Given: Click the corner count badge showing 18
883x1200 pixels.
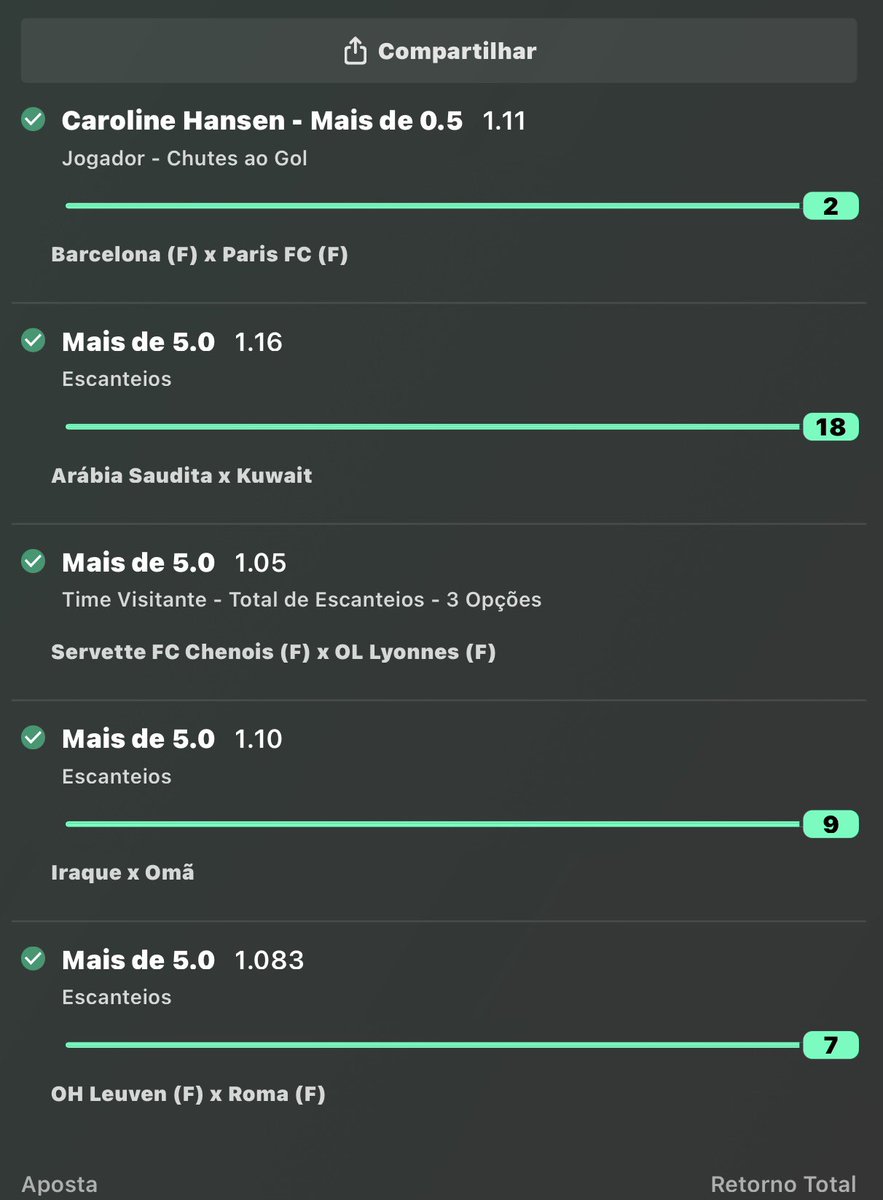Looking at the screenshot, I should point(830,427).
